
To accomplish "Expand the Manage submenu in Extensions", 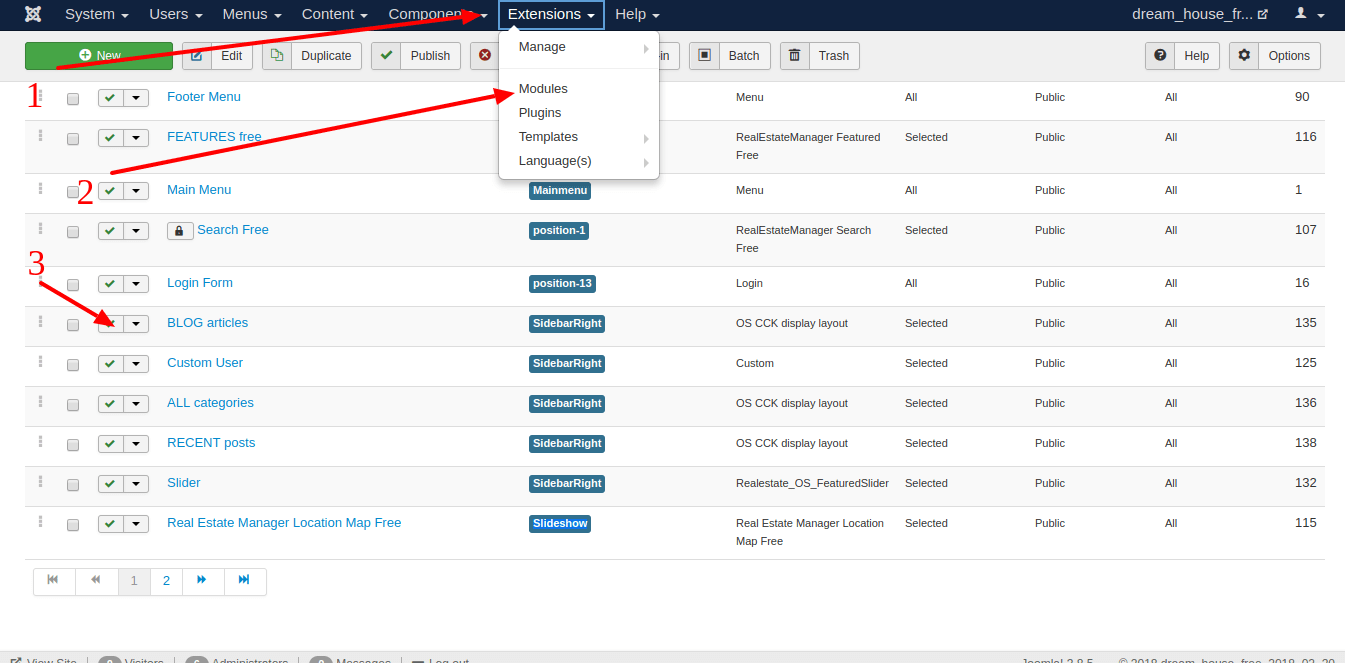I will (x=579, y=47).
